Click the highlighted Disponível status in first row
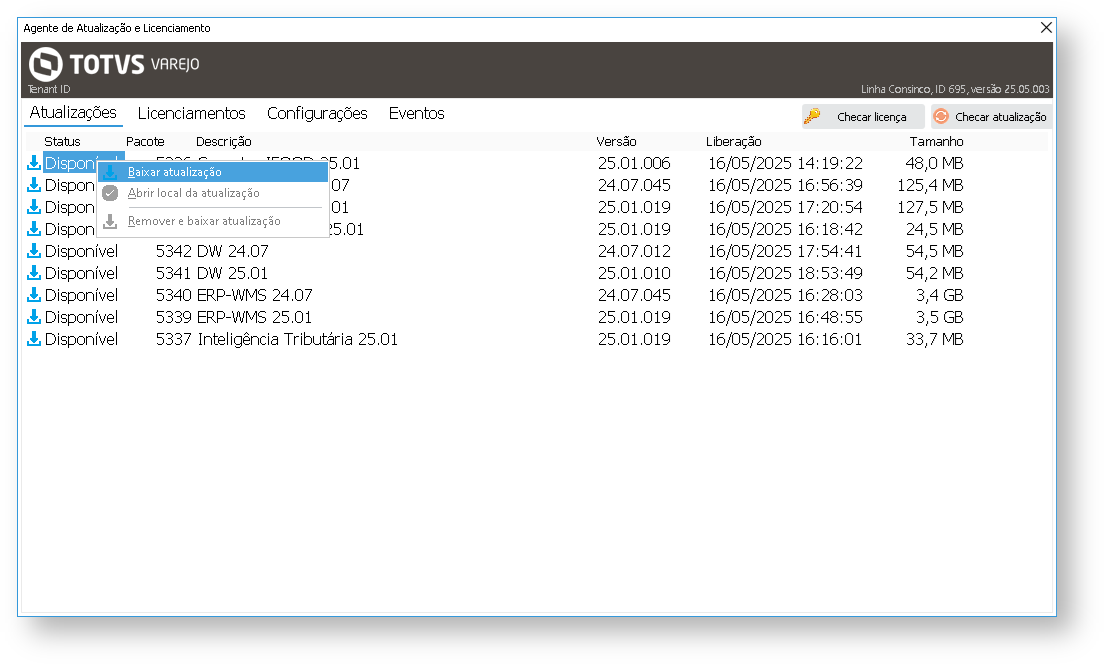Screen dimensions: 1105x665 70,163
